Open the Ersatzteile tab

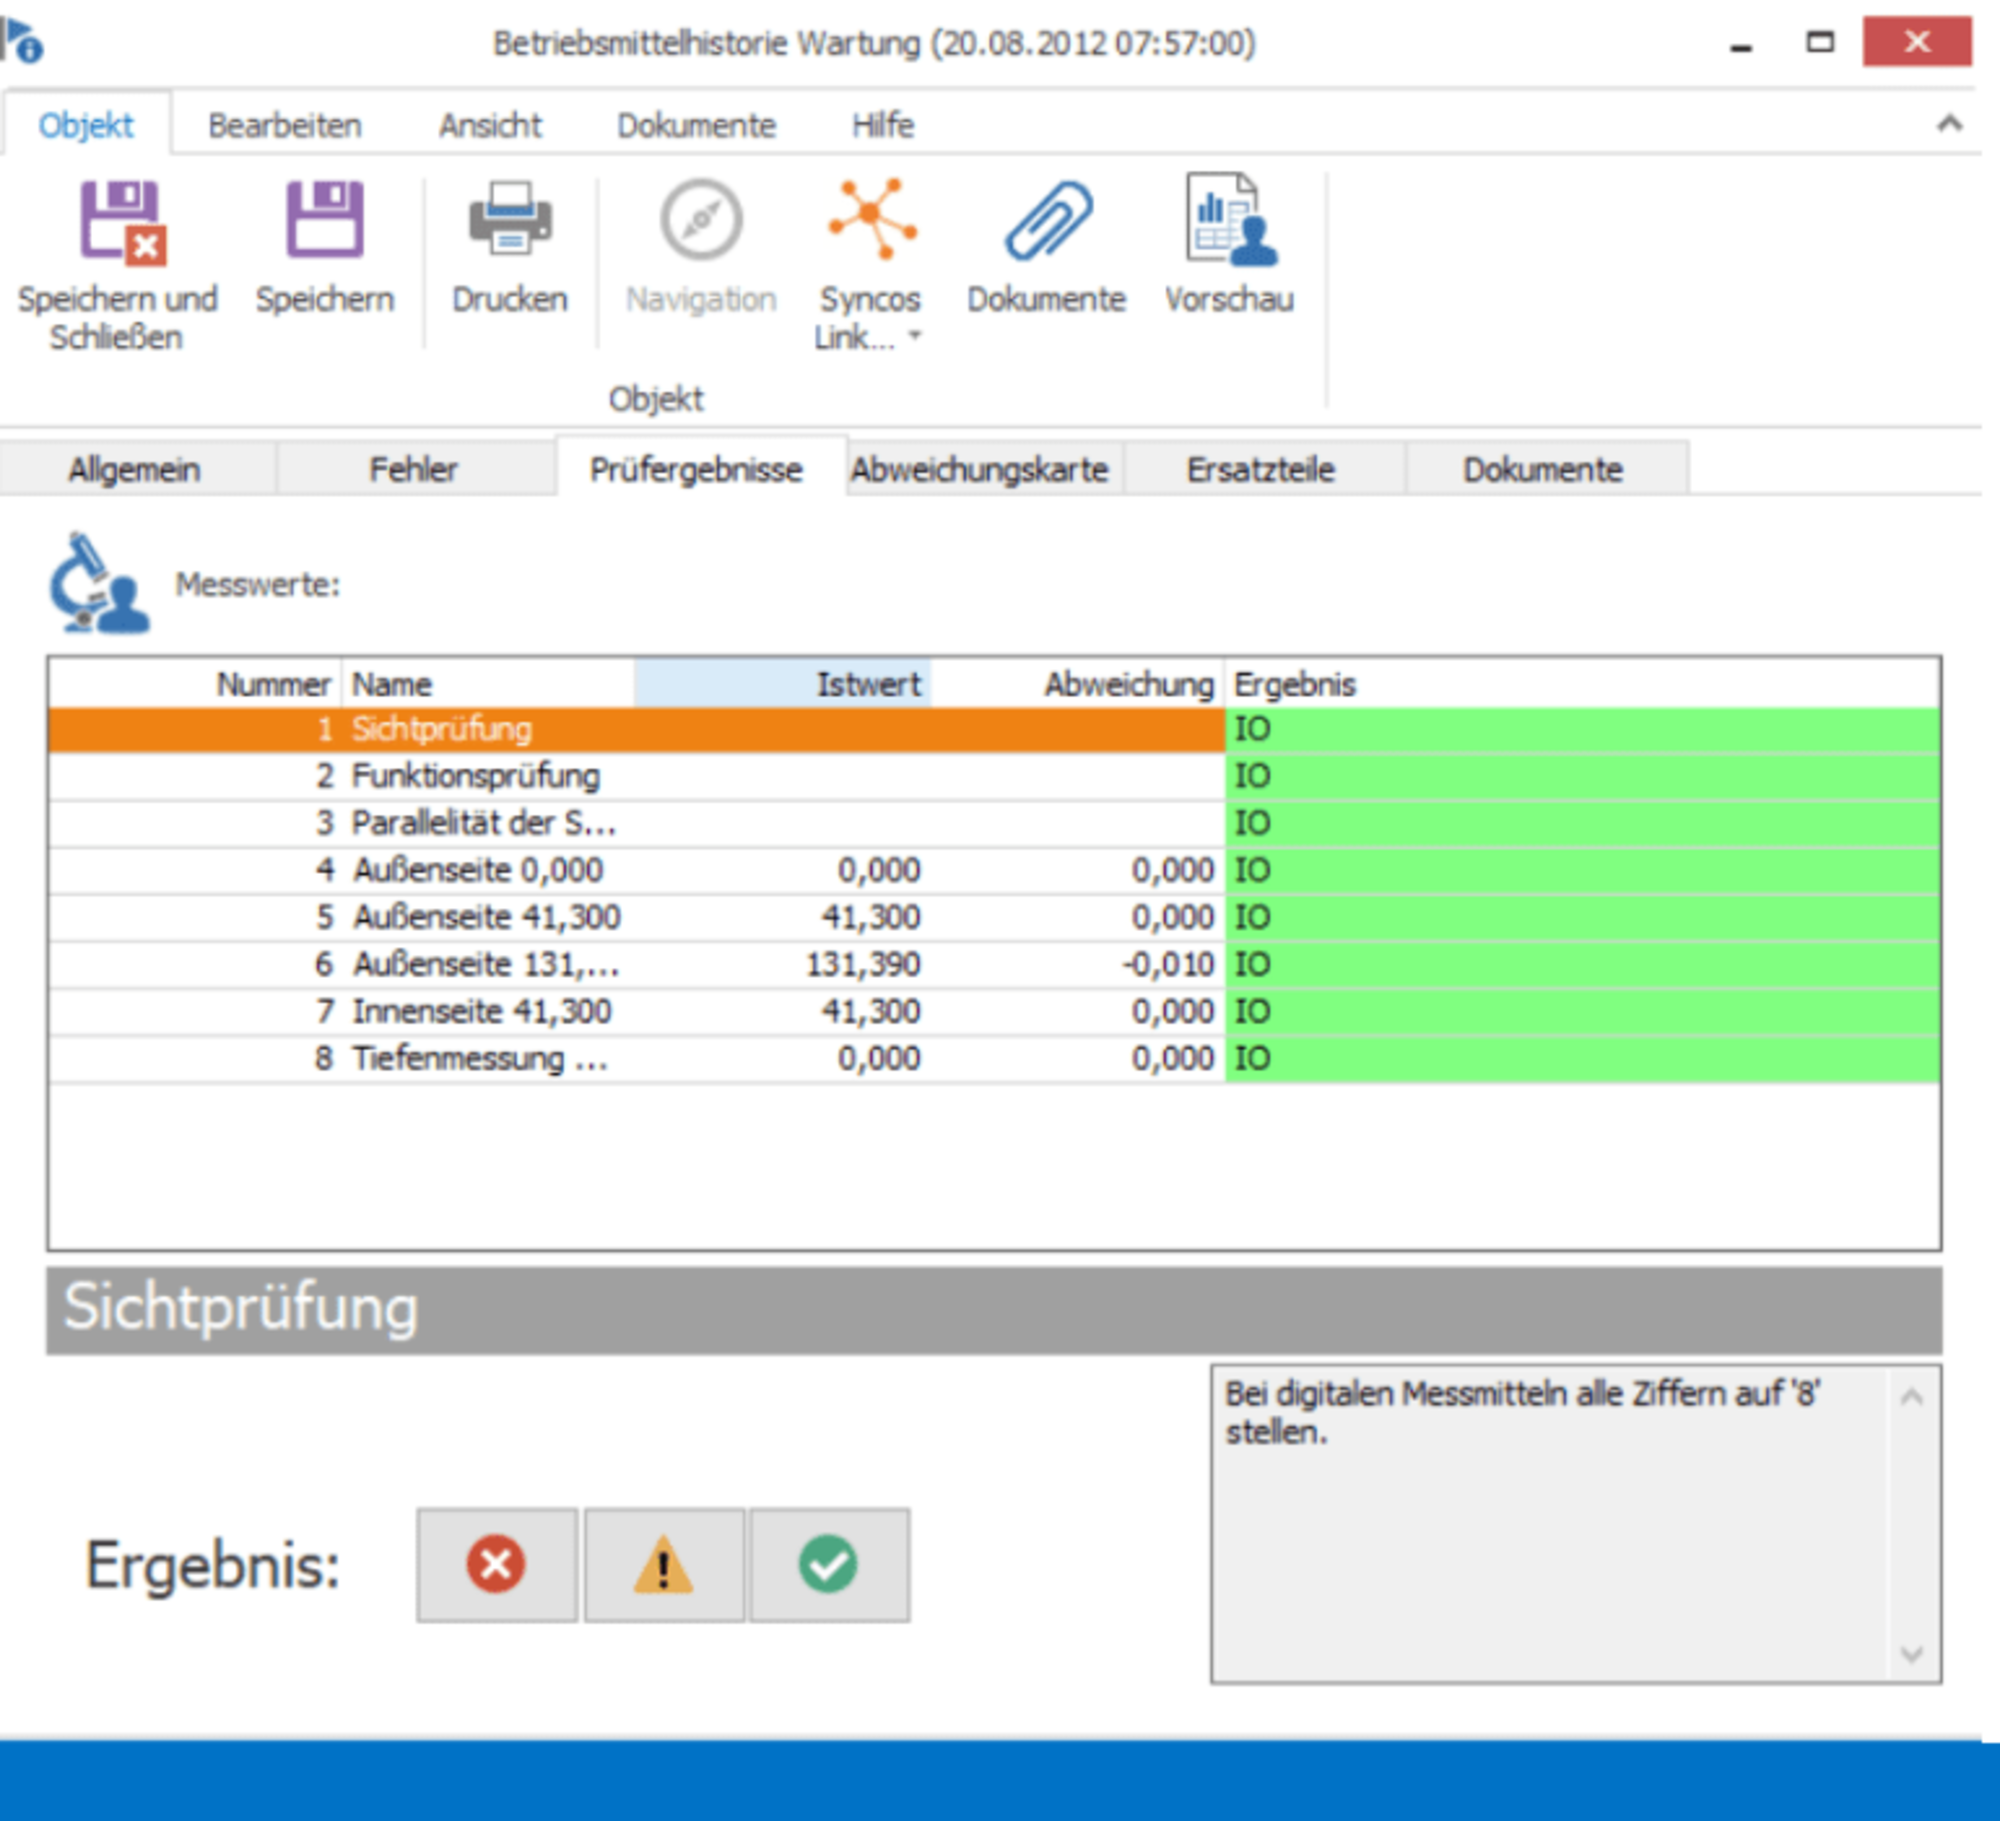click(1260, 469)
